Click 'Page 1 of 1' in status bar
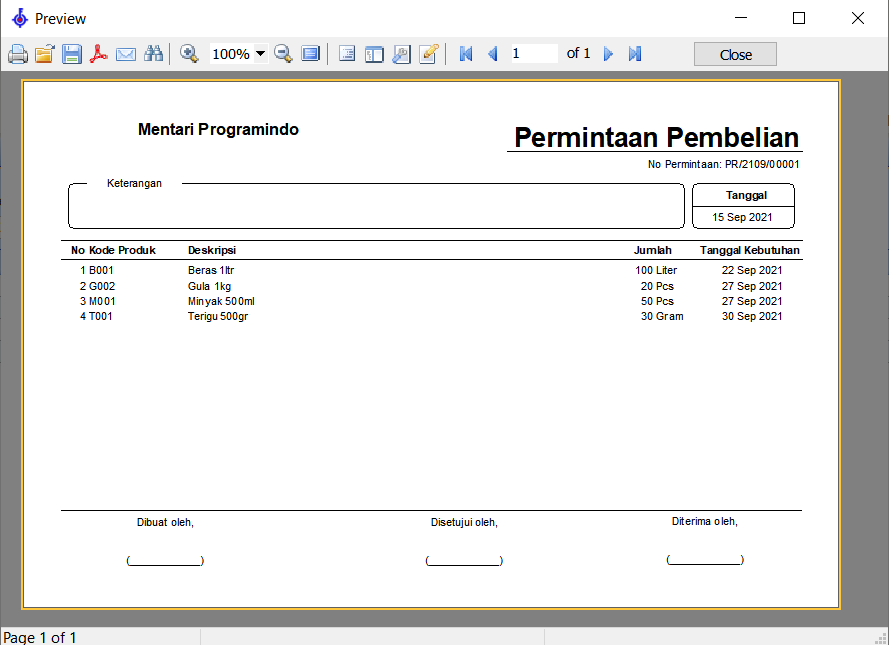Screen dimensions: 889x645 pos(40,638)
